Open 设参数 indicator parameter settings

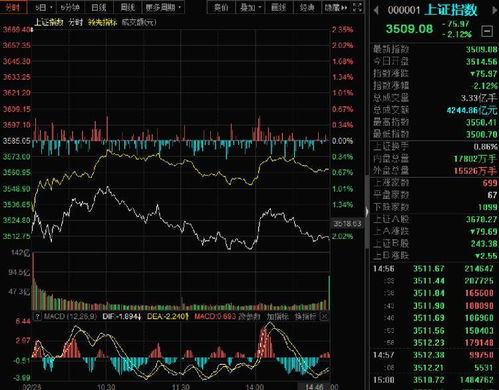pyautogui.click(x=249, y=316)
